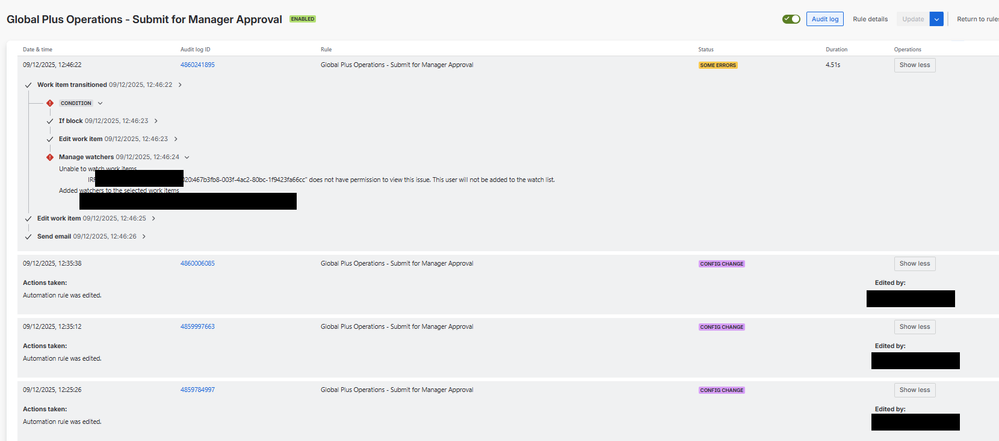The height and width of the screenshot is (441, 999).
Task: Click the checkmark beside If block
Action: pyautogui.click(x=50, y=120)
